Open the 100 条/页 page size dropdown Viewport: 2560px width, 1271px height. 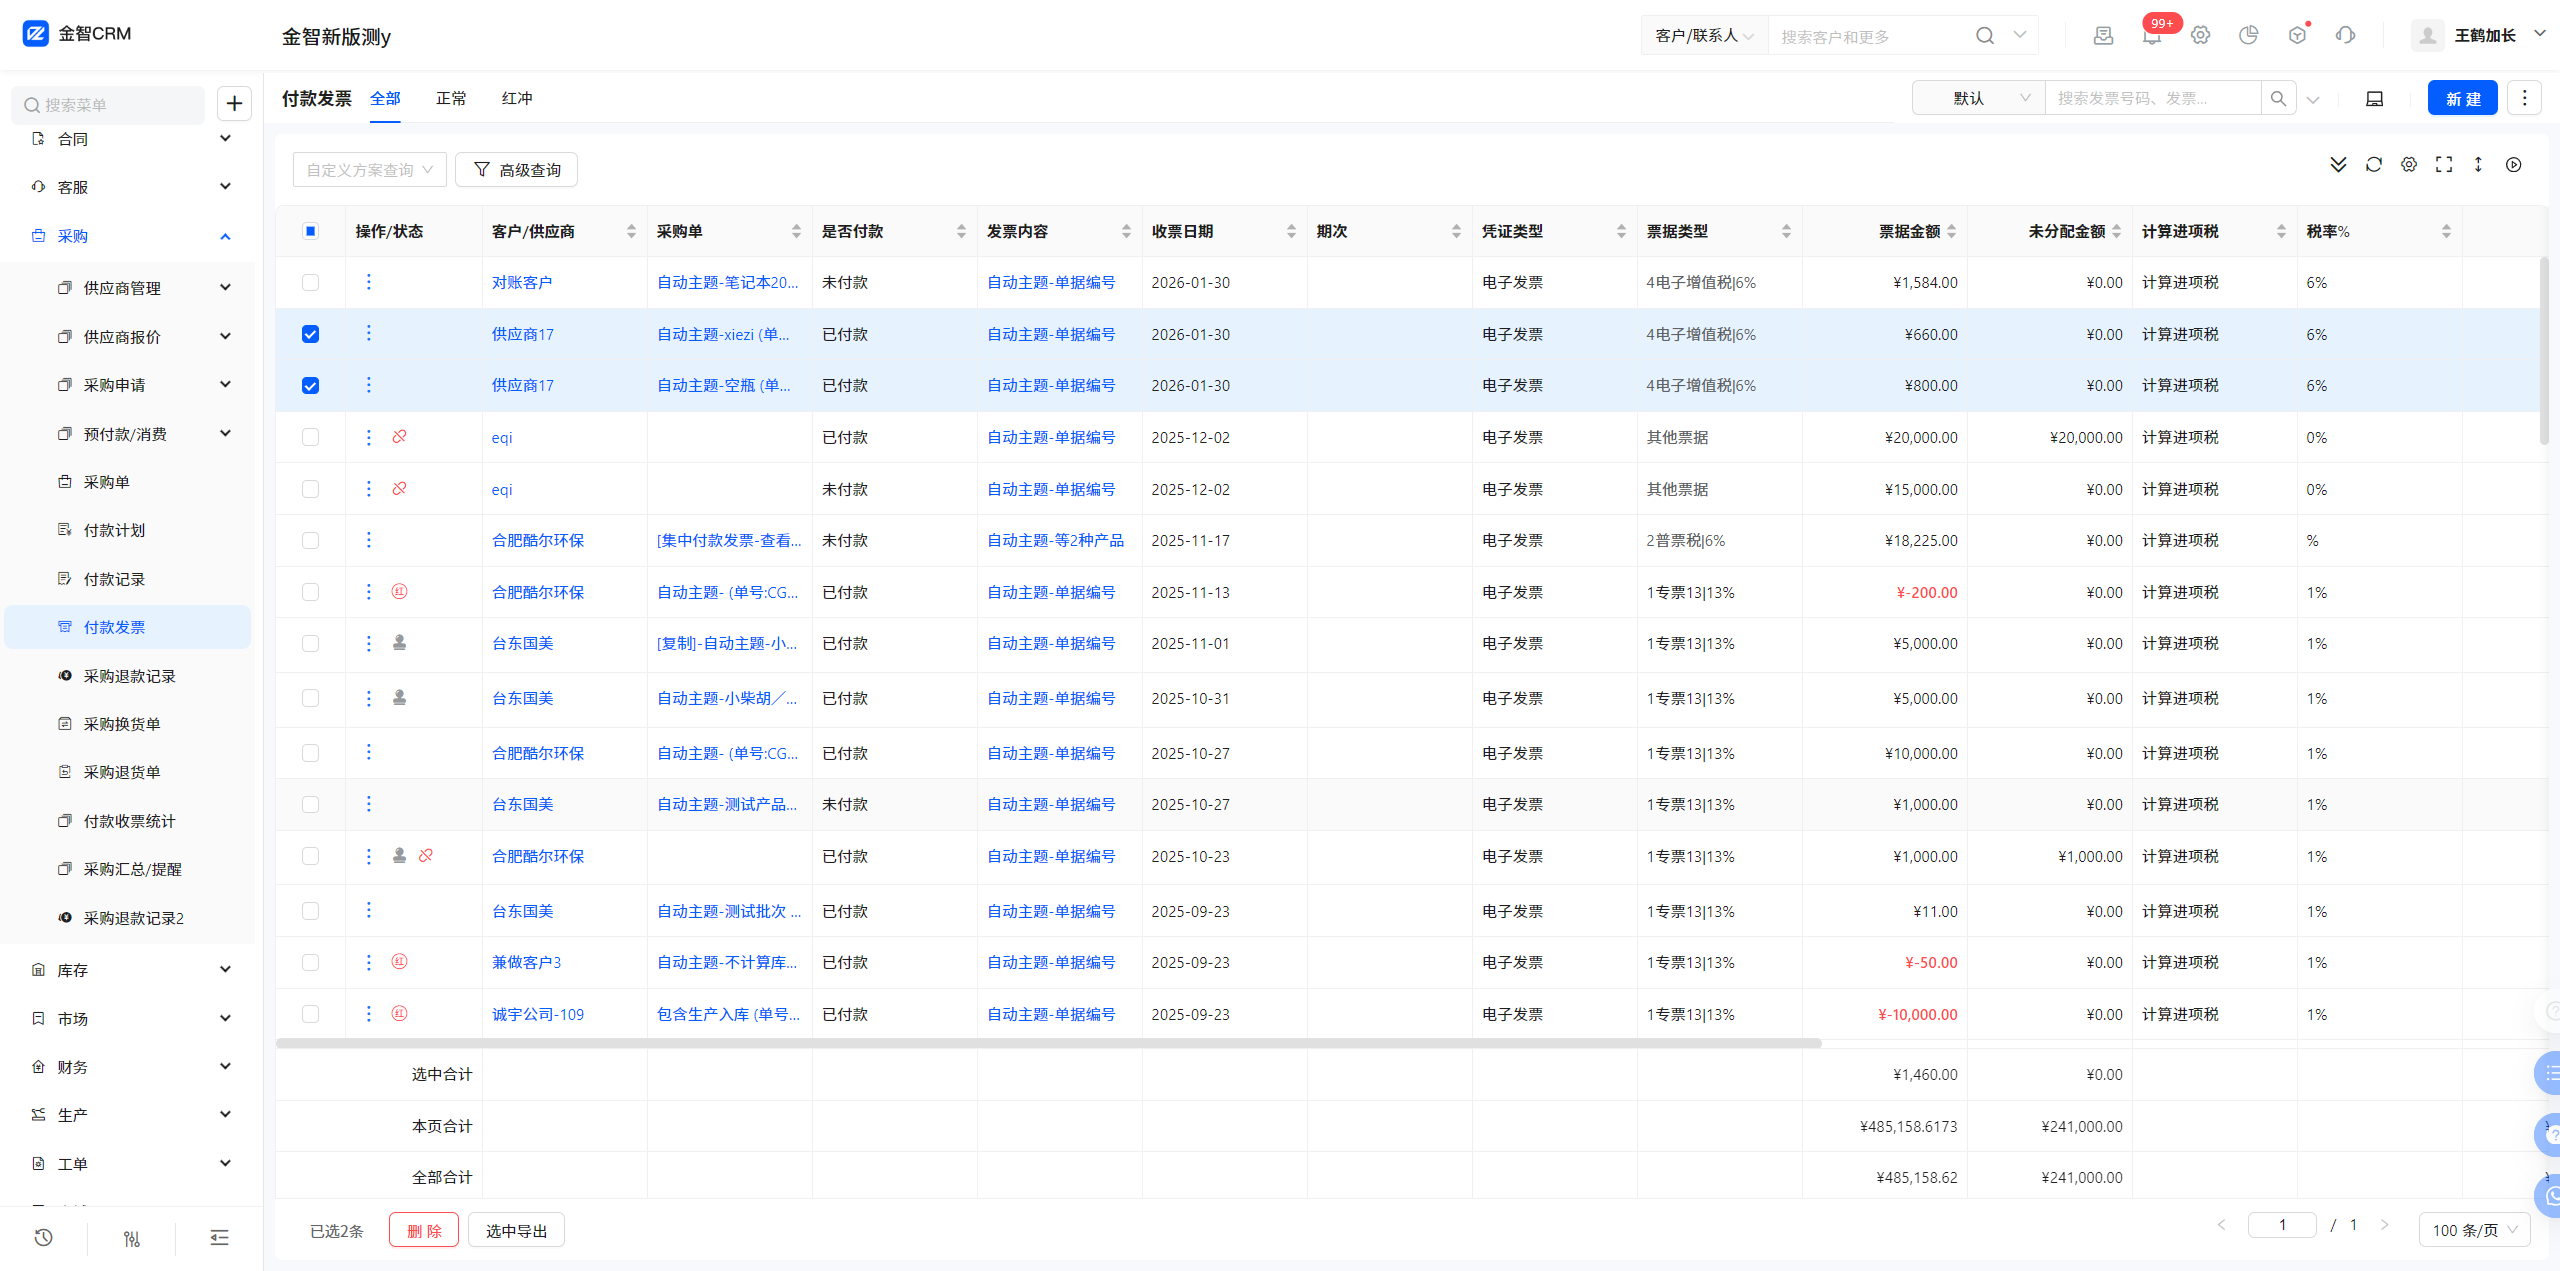pos(2474,1230)
